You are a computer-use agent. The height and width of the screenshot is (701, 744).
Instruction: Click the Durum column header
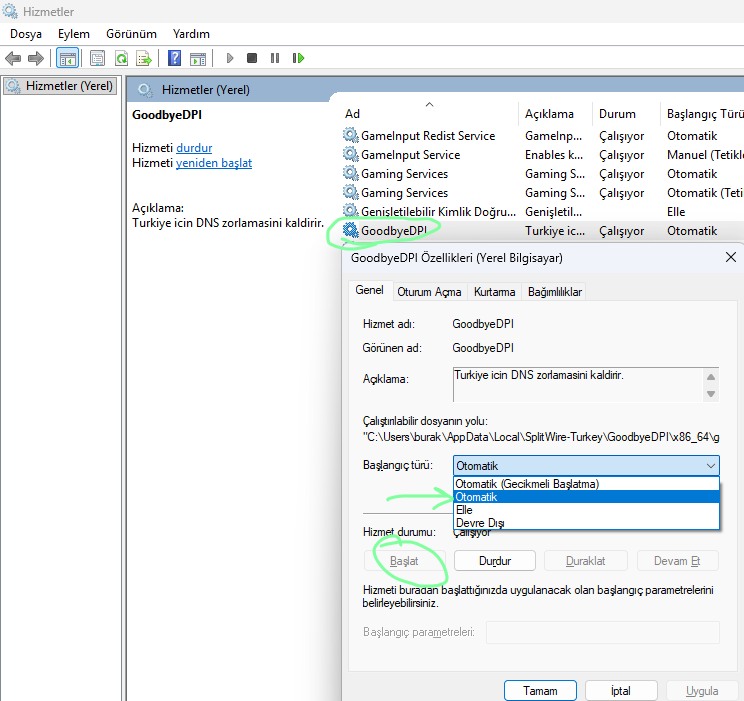(626, 113)
